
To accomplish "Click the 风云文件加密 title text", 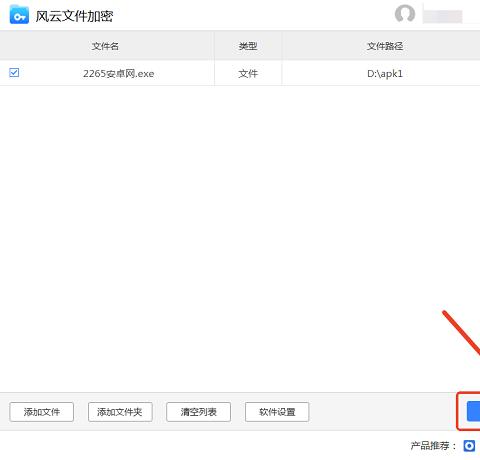I will [74, 16].
